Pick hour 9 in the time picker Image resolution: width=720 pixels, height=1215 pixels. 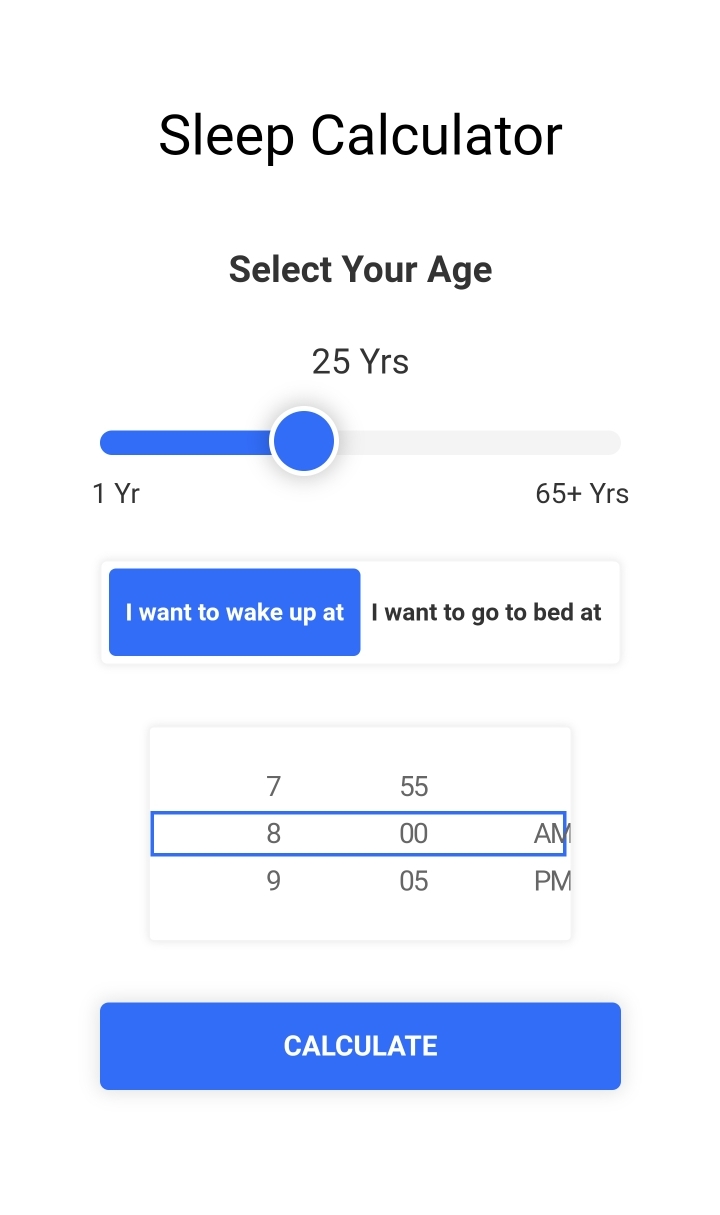click(x=273, y=881)
